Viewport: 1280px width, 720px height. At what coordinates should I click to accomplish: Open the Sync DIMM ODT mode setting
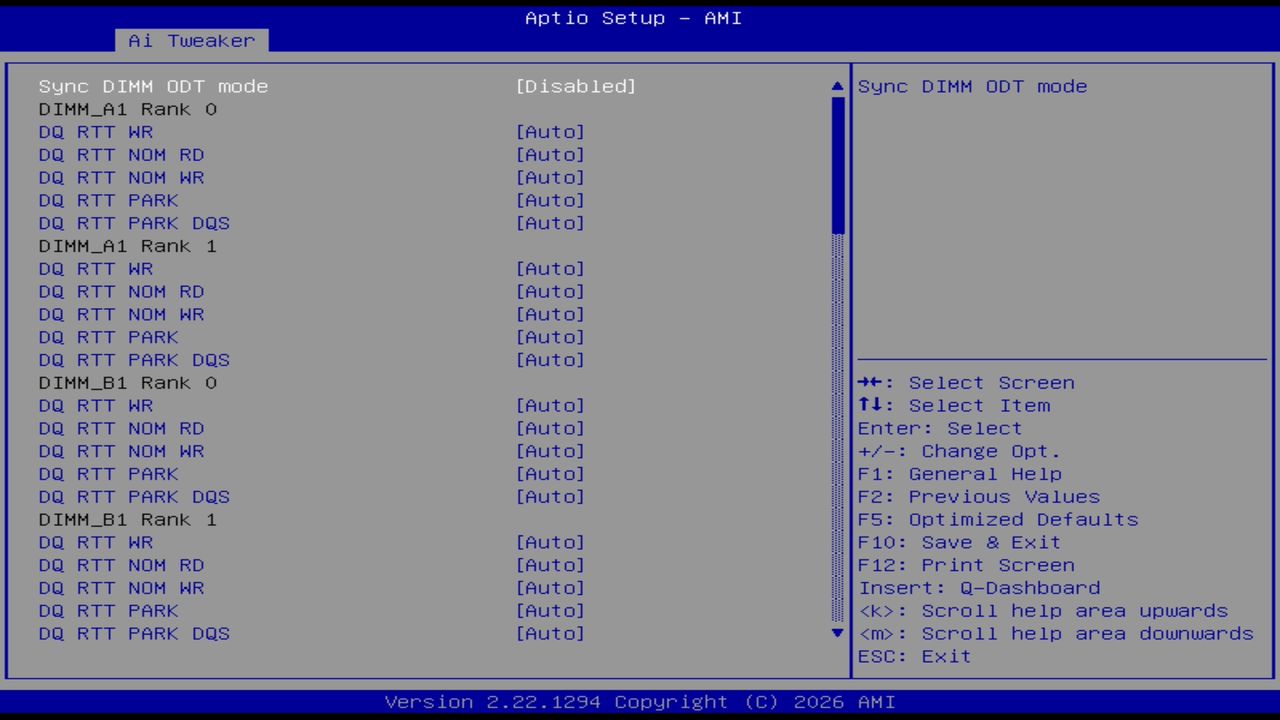[154, 86]
